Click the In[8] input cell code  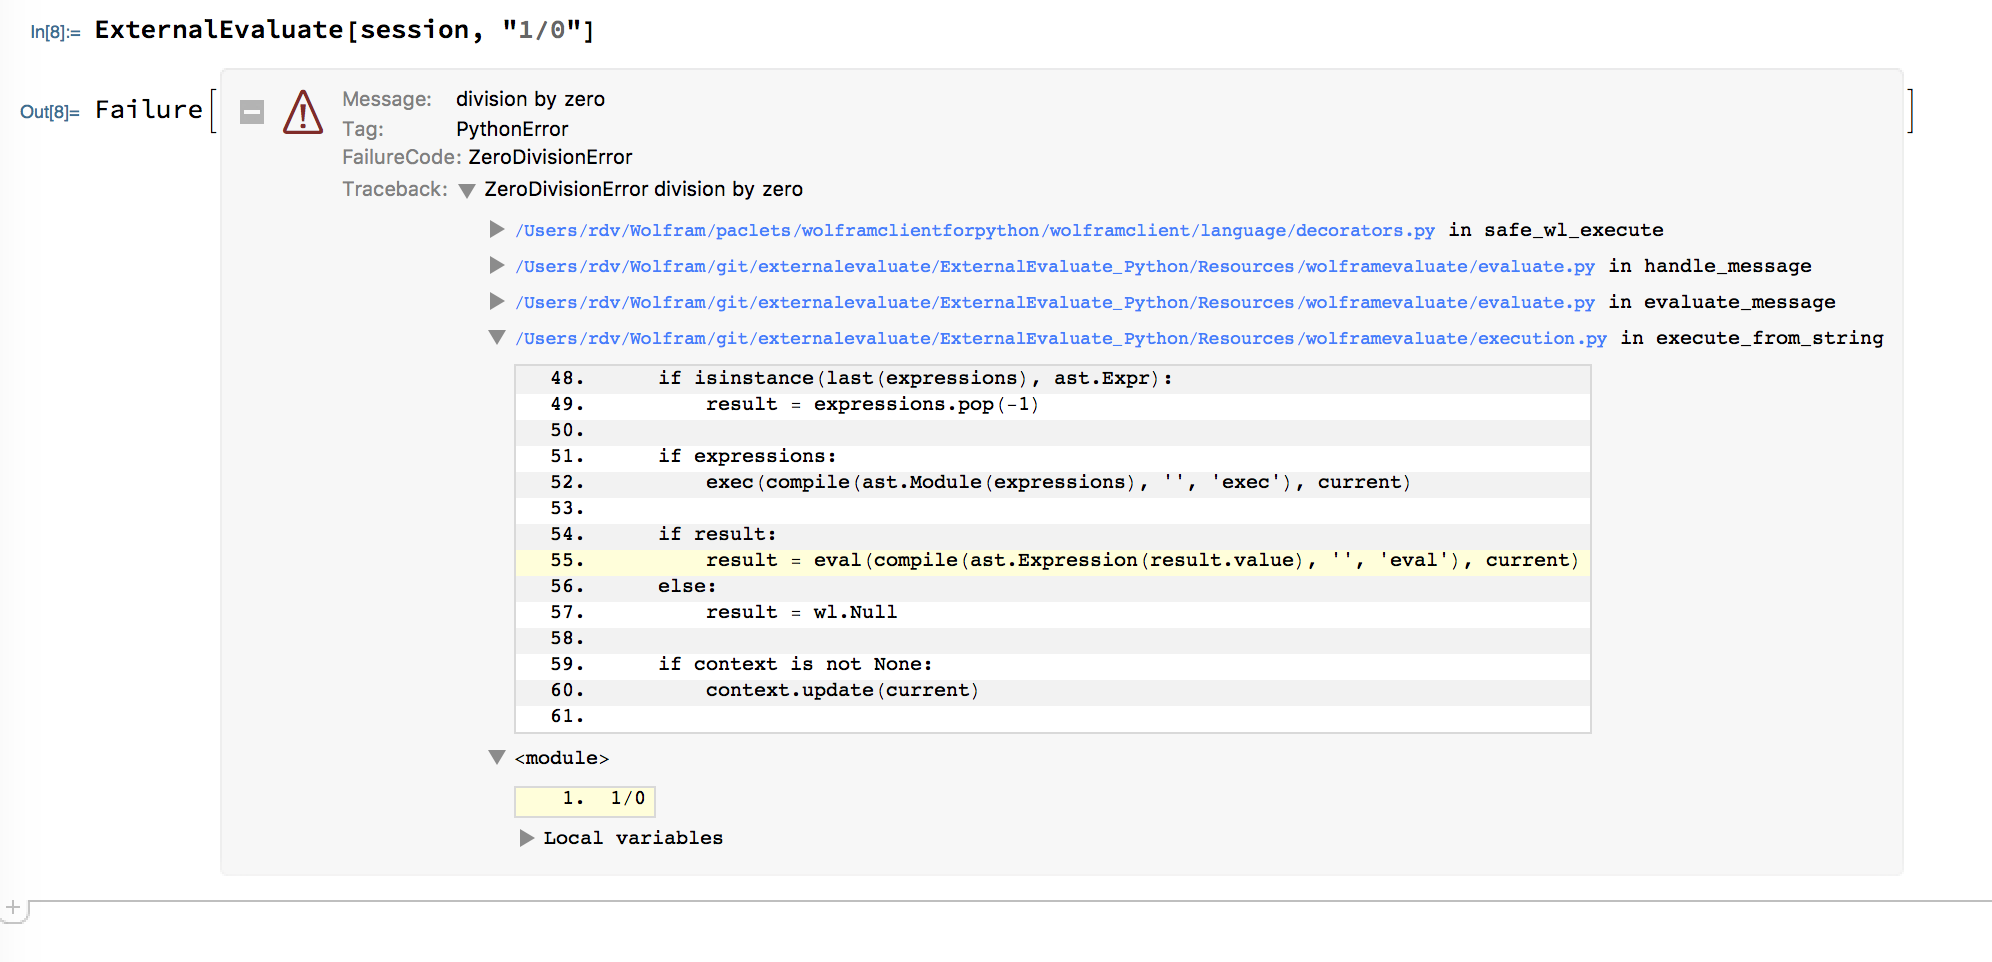[345, 30]
